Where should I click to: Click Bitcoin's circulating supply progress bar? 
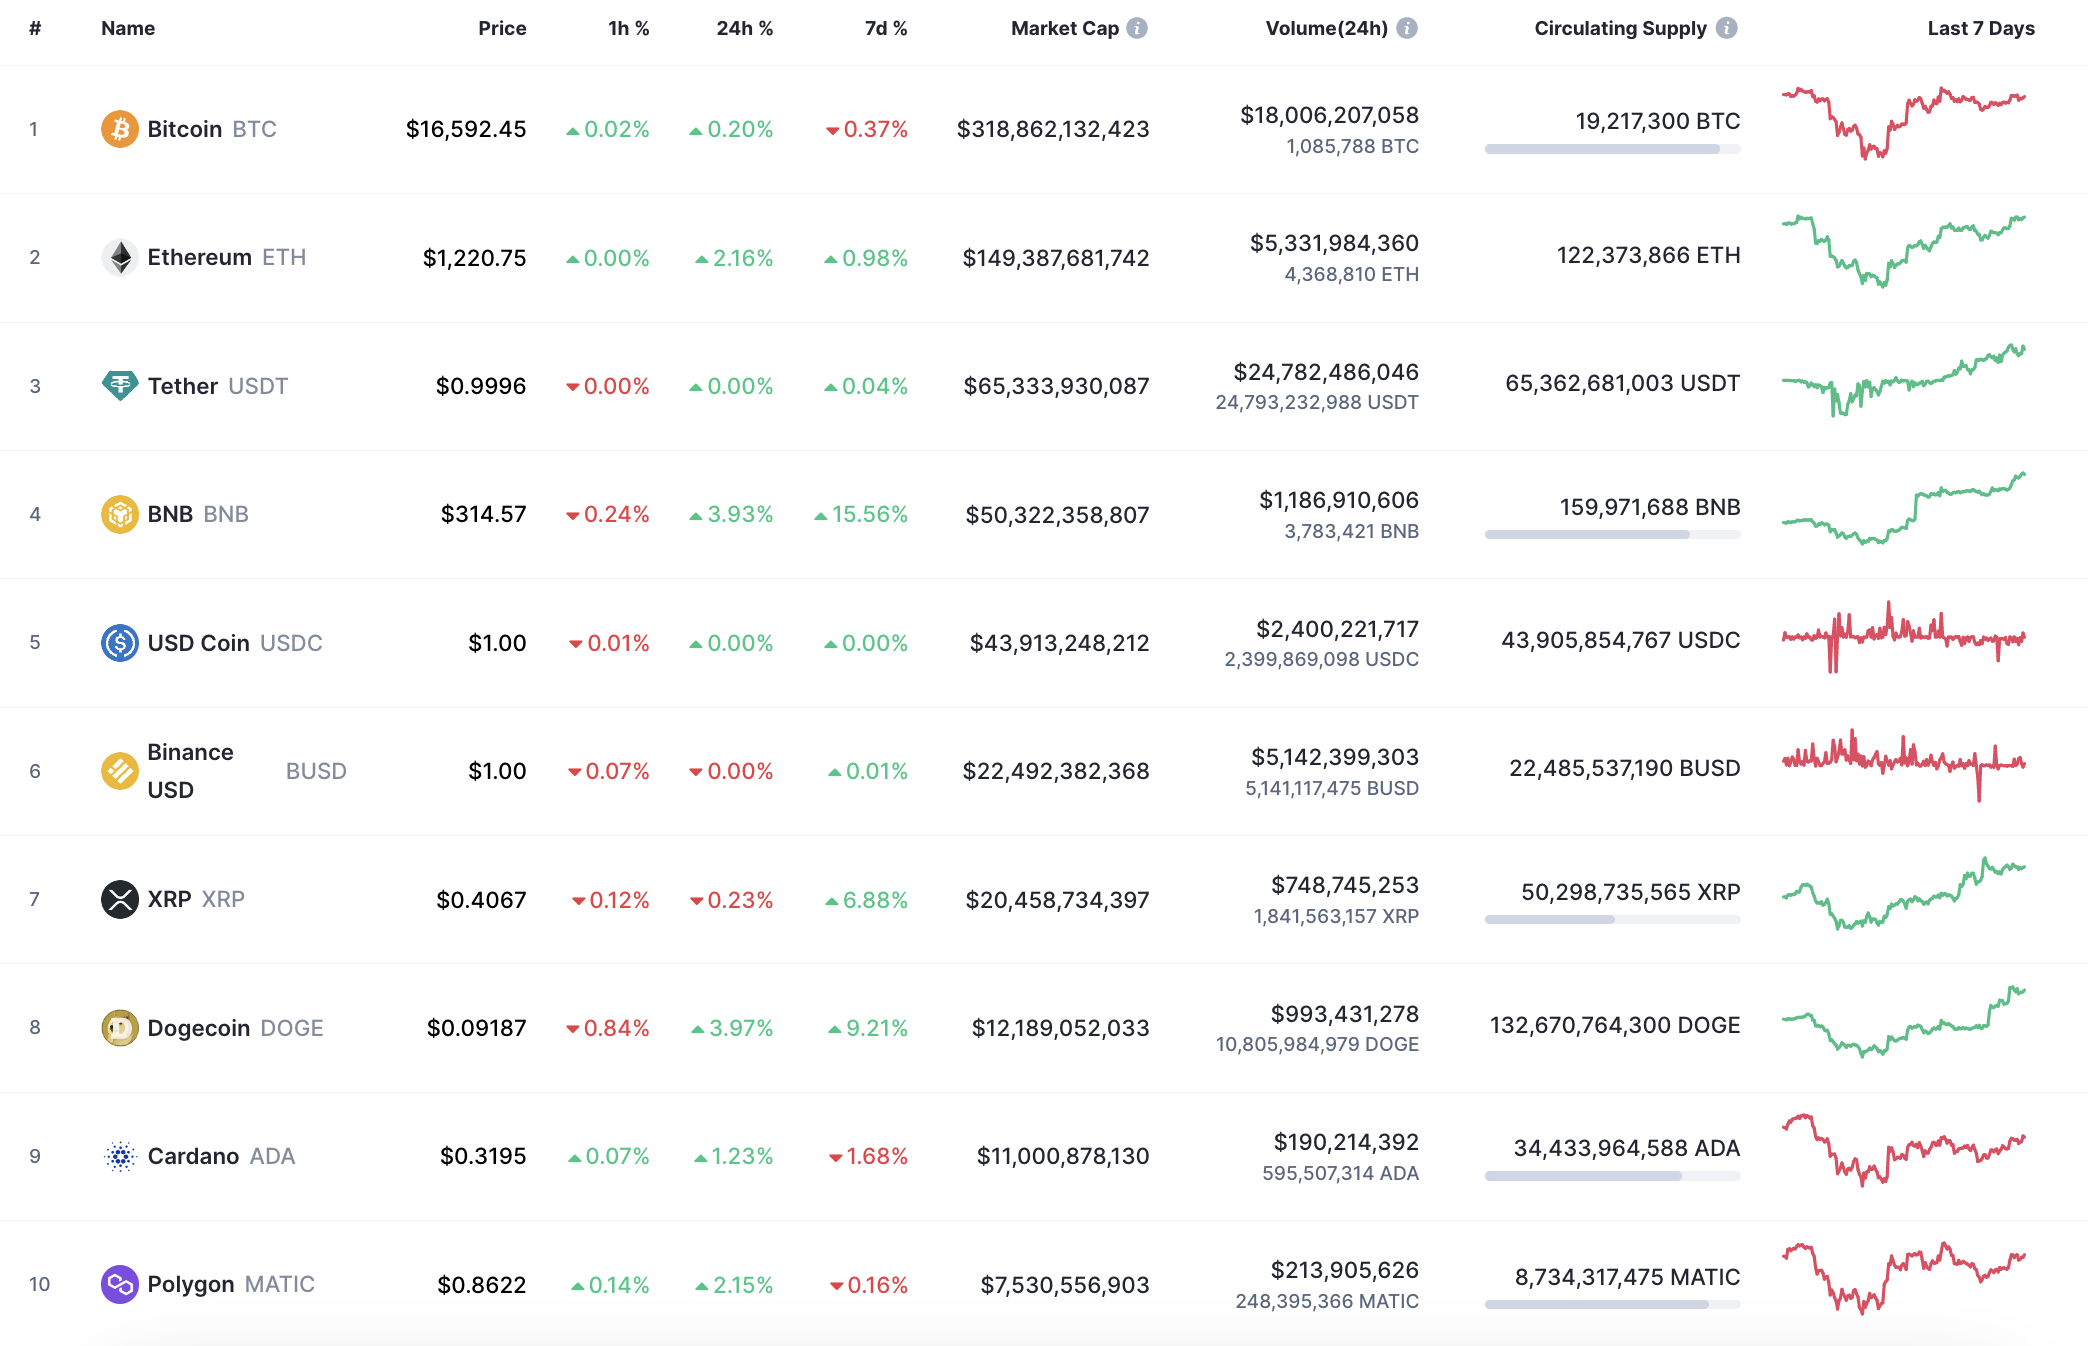[x=1611, y=152]
